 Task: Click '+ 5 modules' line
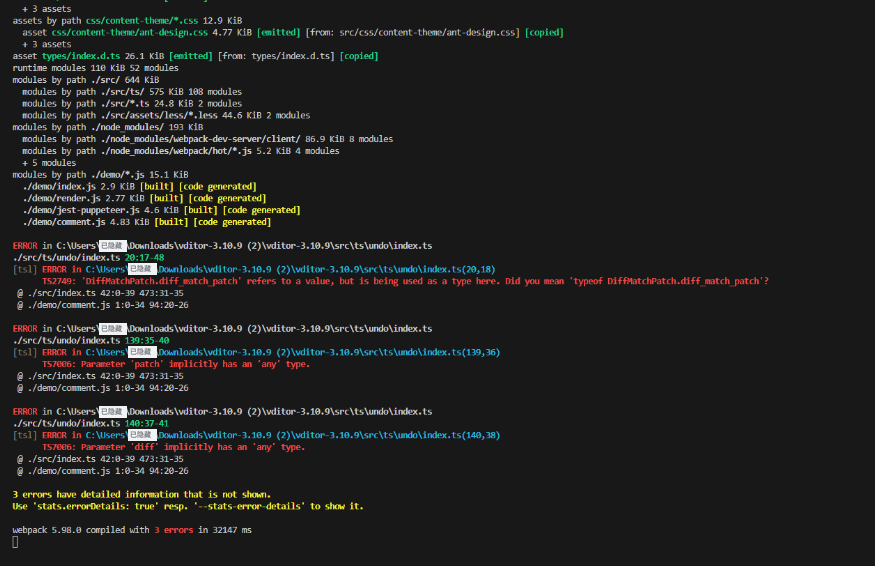[49, 163]
